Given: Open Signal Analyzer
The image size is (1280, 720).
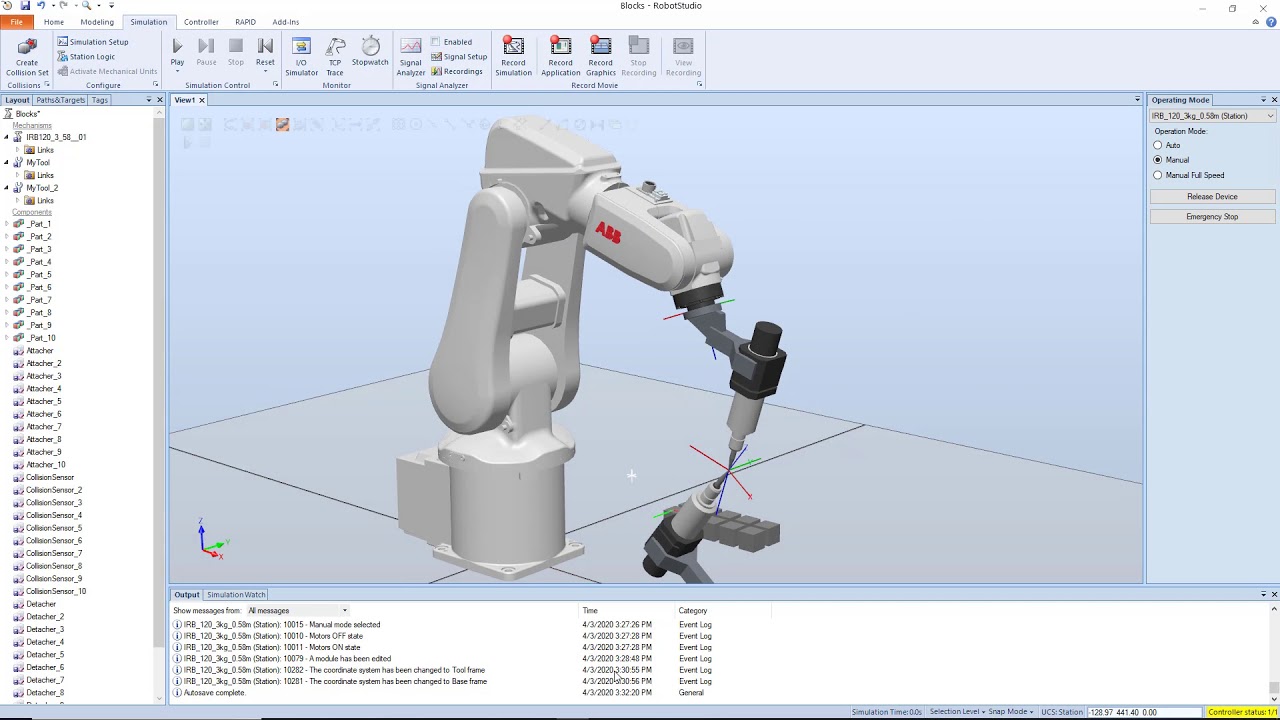Looking at the screenshot, I should (411, 57).
